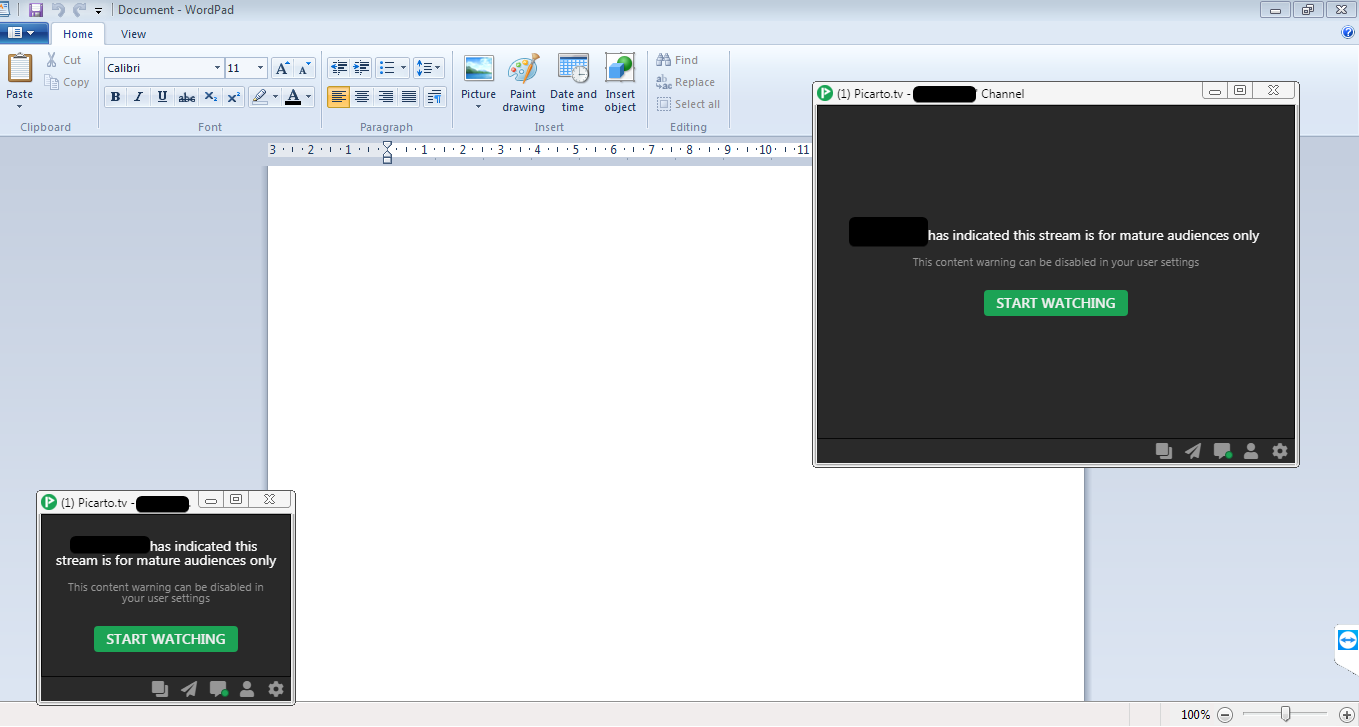Click START WATCHING in small Picarto window
The image size is (1359, 727).
pos(166,639)
